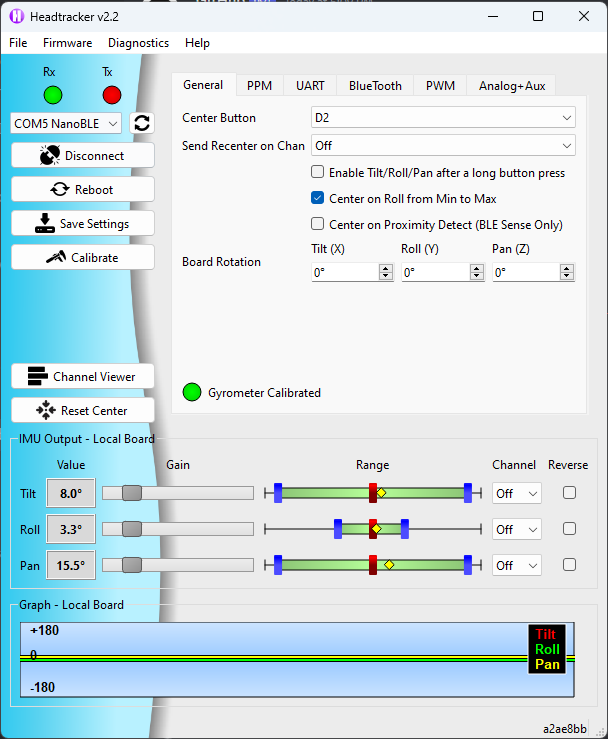Open the Firmware menu
This screenshot has height=739, width=608.
point(67,43)
